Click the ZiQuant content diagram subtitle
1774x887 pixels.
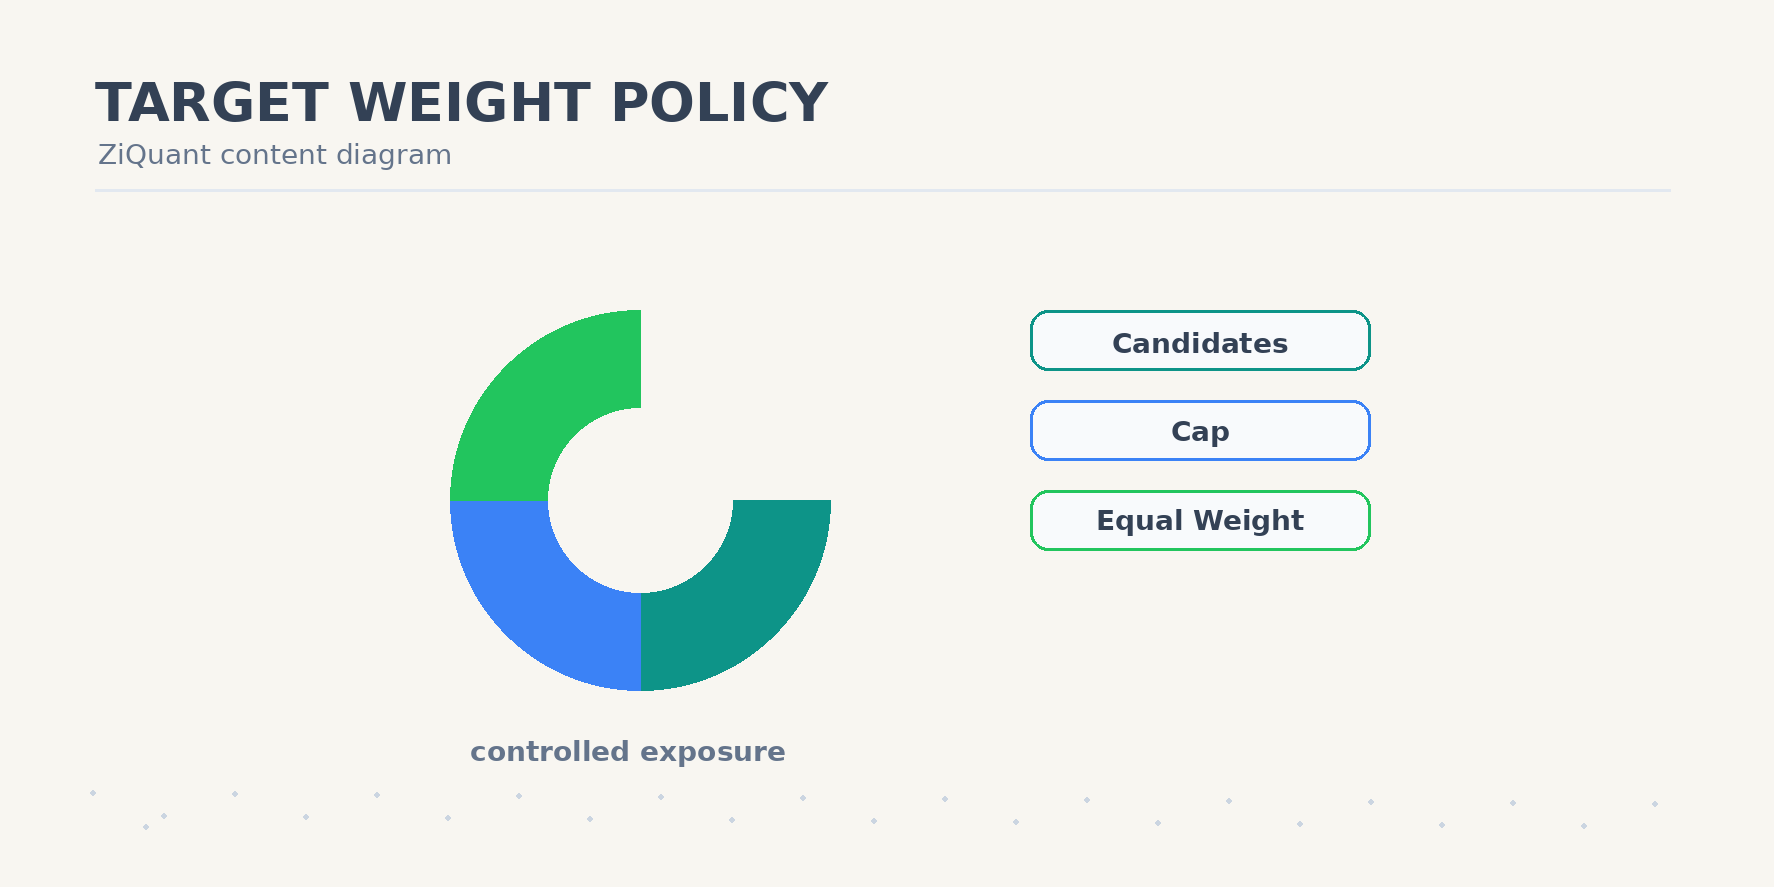(x=275, y=155)
